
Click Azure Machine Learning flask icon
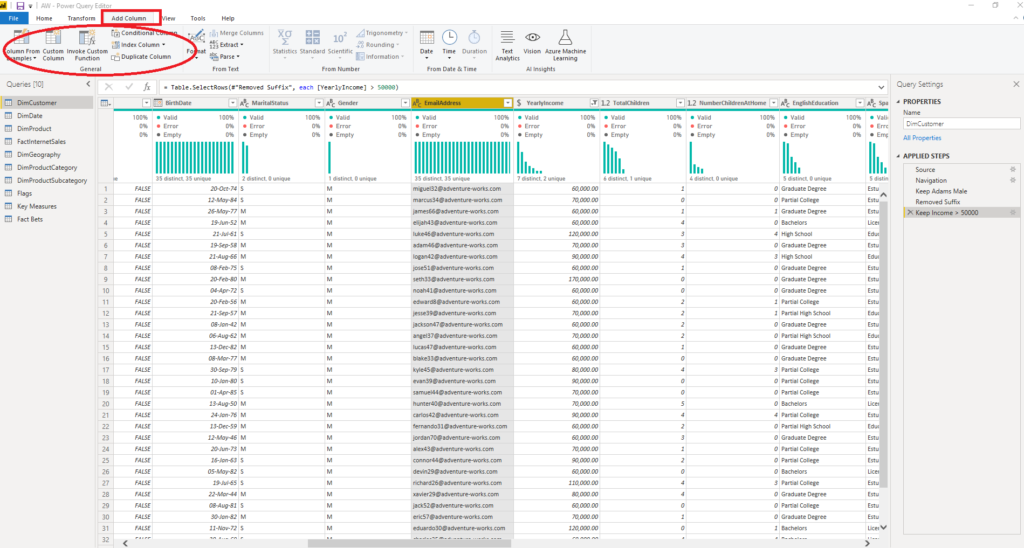[x=565, y=37]
